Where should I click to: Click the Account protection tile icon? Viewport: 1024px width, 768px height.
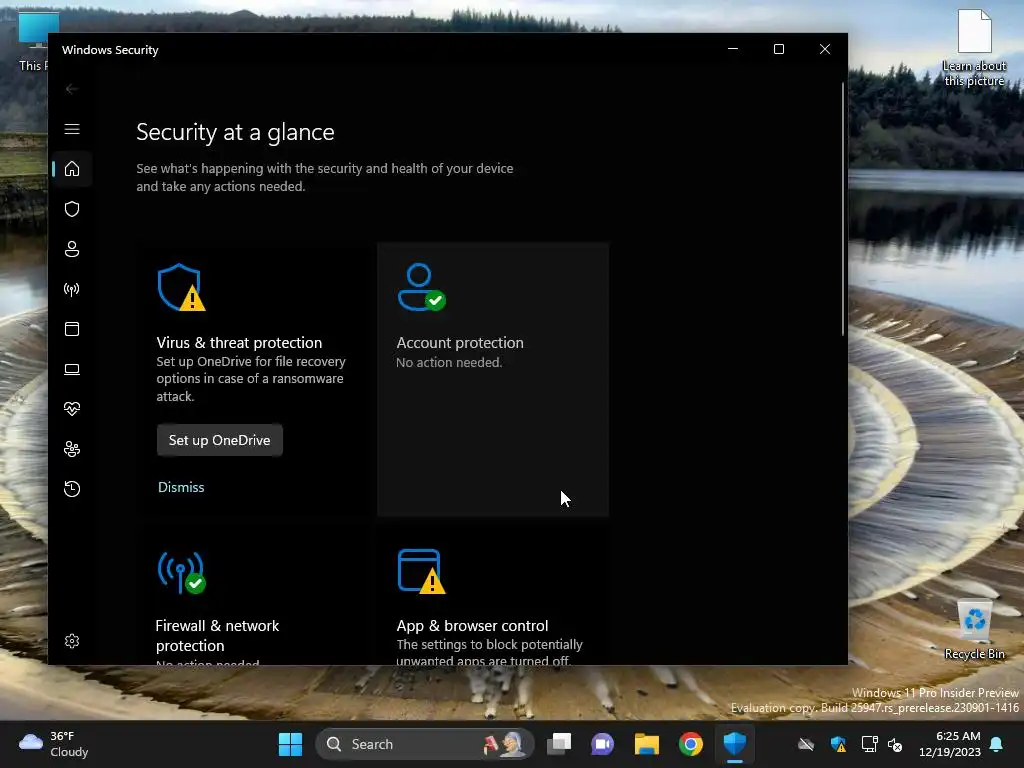point(421,287)
